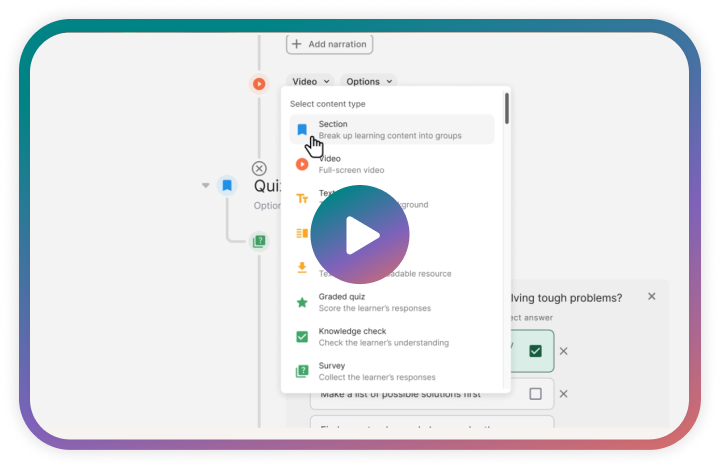Choose the Video full-screen video option
The width and height of the screenshot is (720, 469).
click(x=392, y=164)
